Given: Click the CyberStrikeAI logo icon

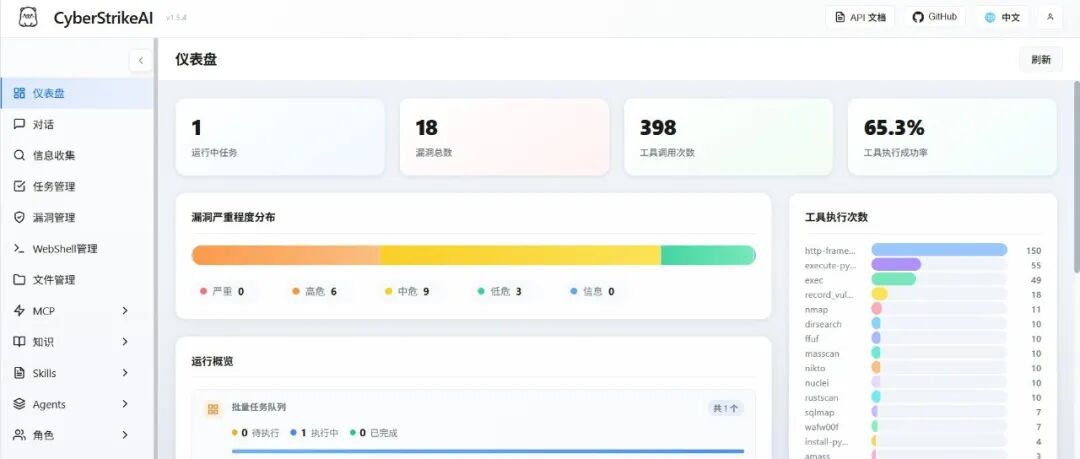Looking at the screenshot, I should coord(28,17).
